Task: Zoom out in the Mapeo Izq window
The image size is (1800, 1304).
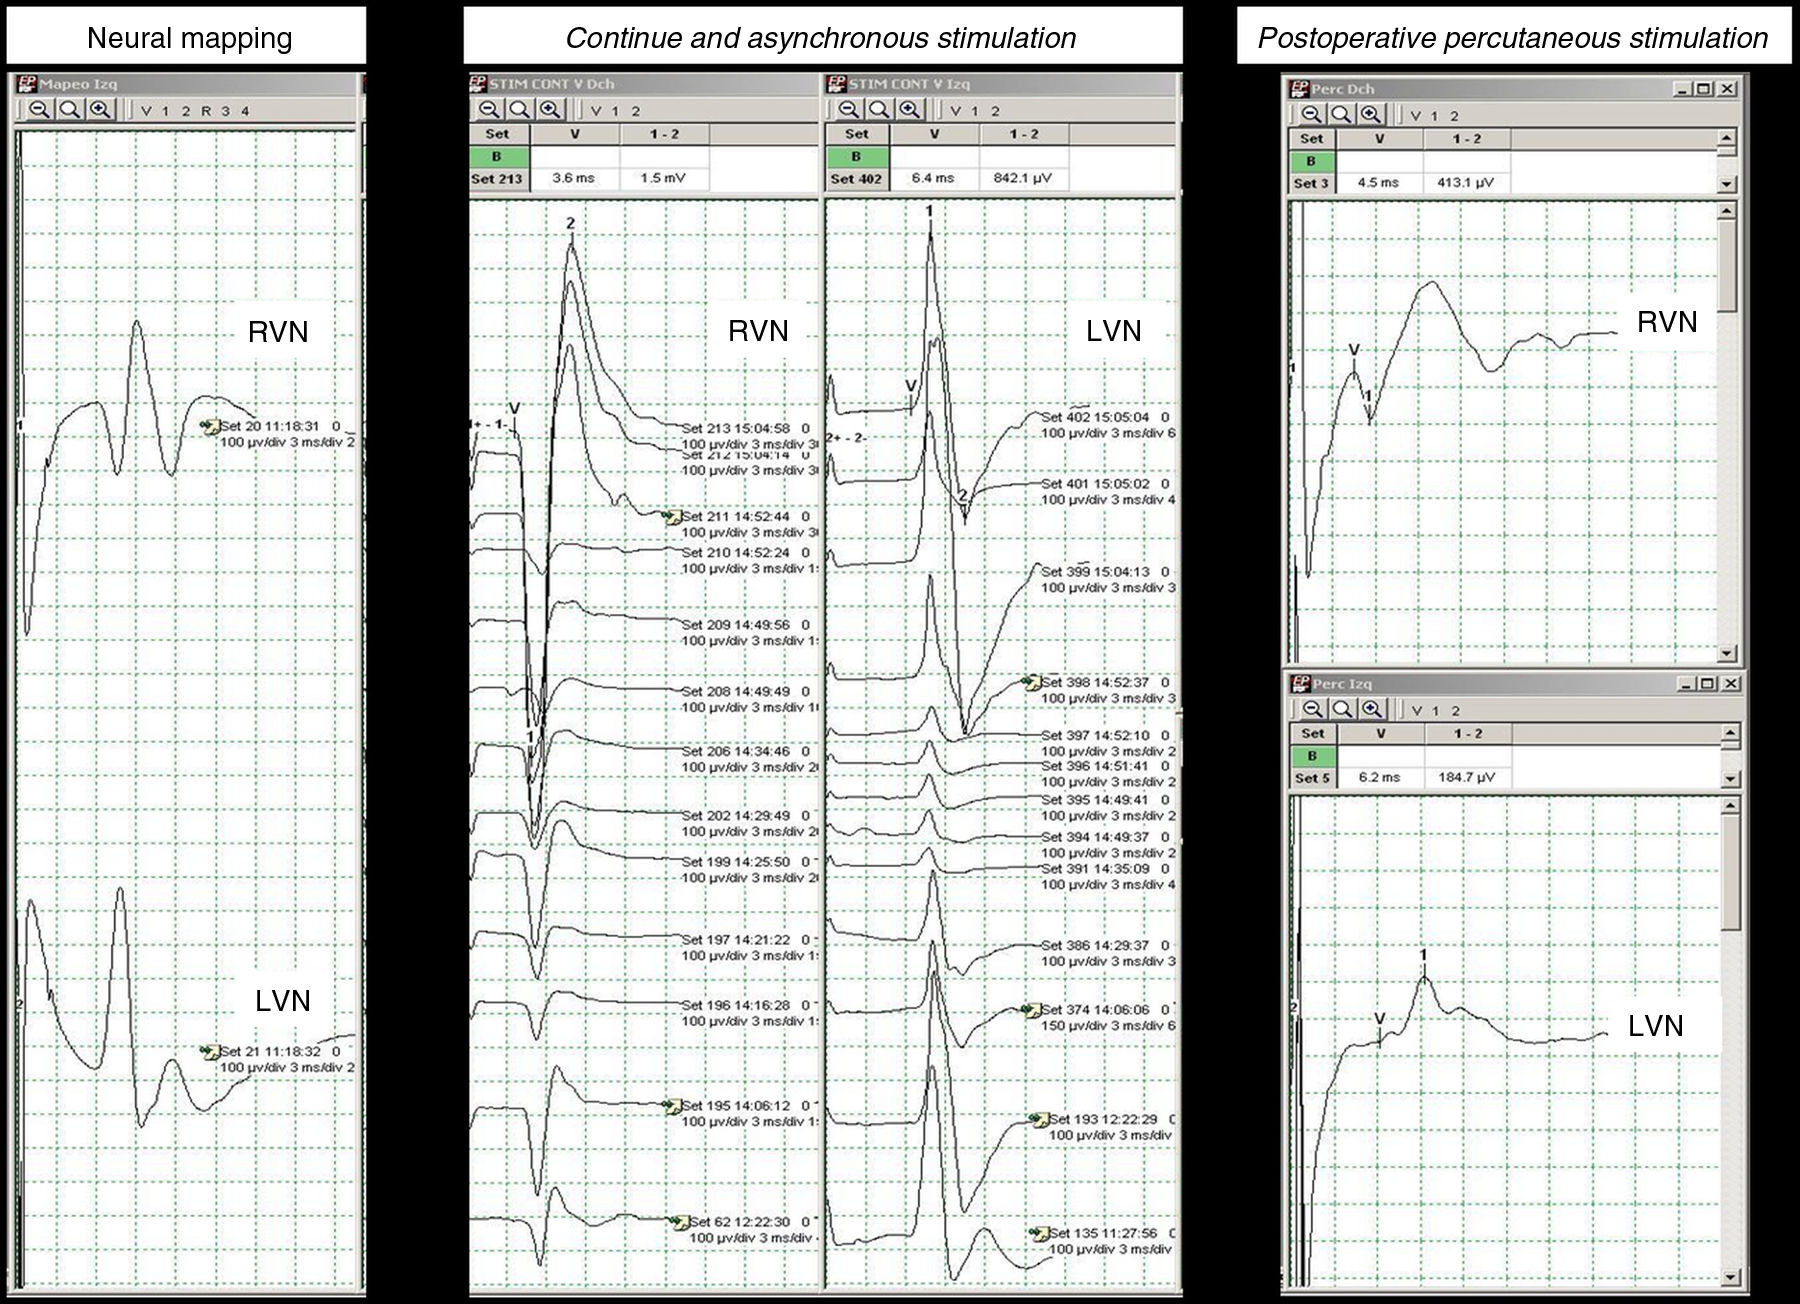Action: click(39, 110)
